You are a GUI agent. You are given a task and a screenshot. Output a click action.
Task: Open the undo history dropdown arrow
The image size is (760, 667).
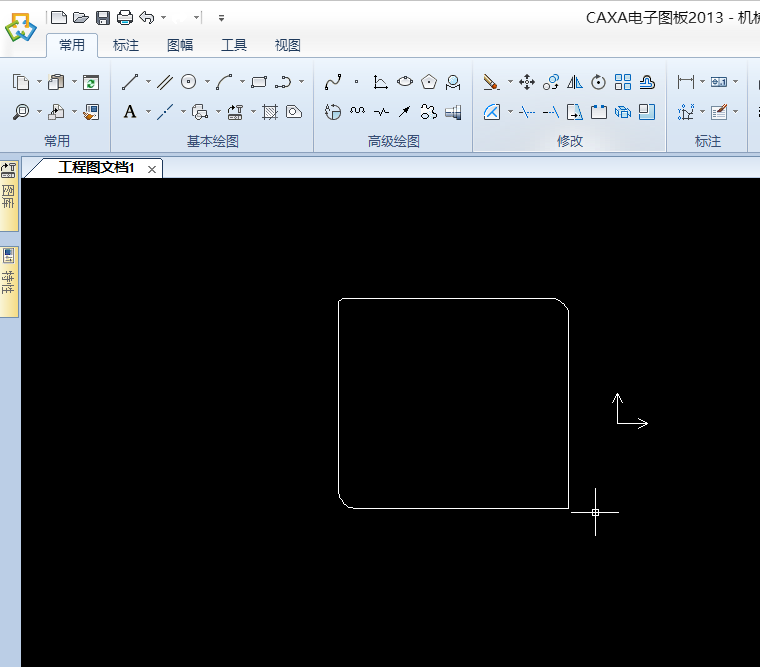tap(163, 18)
